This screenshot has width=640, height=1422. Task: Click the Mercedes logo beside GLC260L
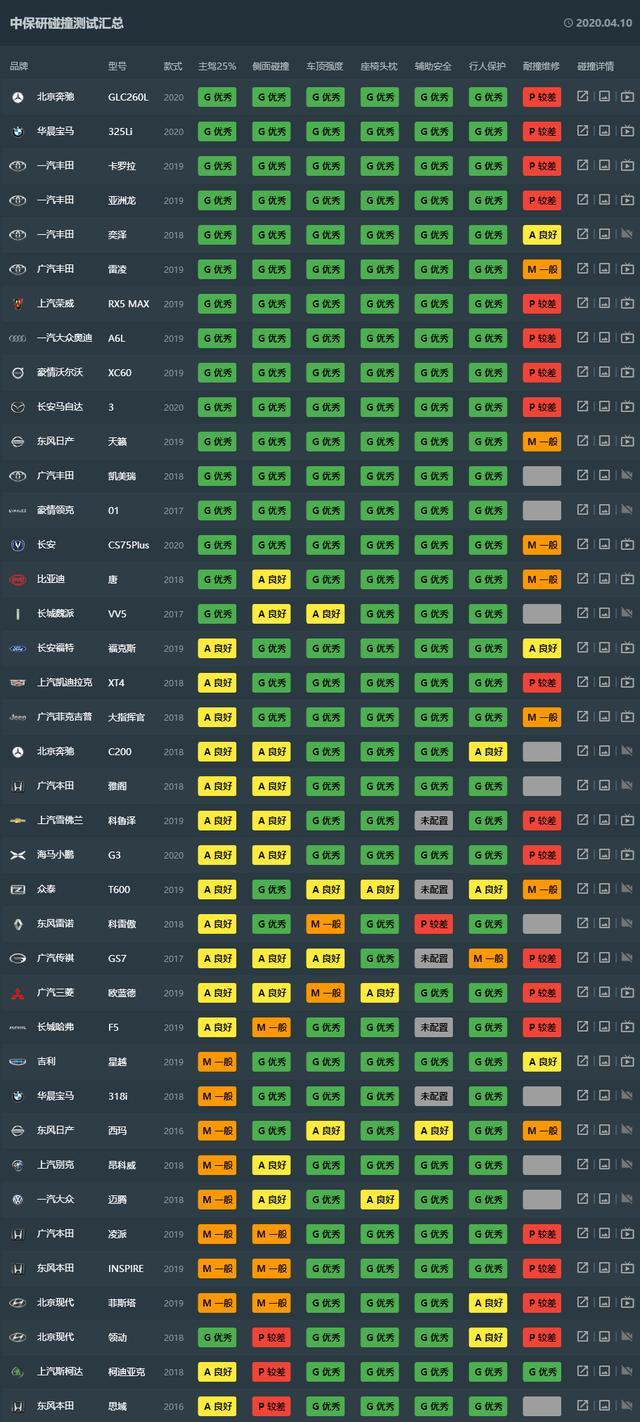coord(17,97)
